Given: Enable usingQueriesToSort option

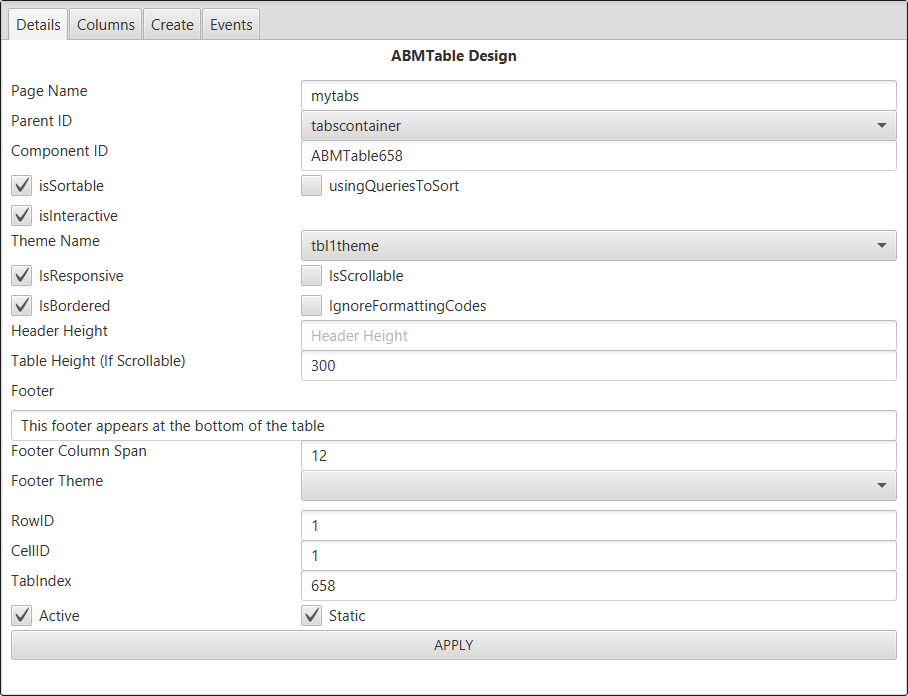Looking at the screenshot, I should coord(312,186).
